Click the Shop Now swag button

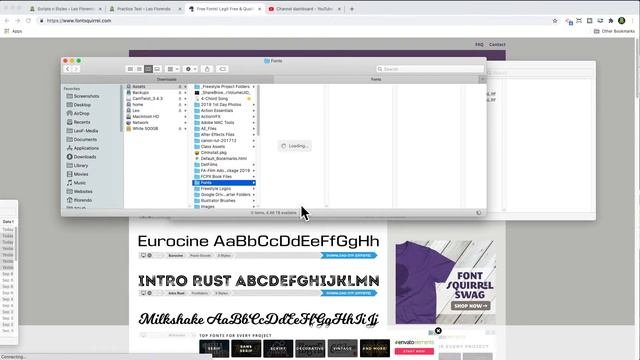click(471, 306)
